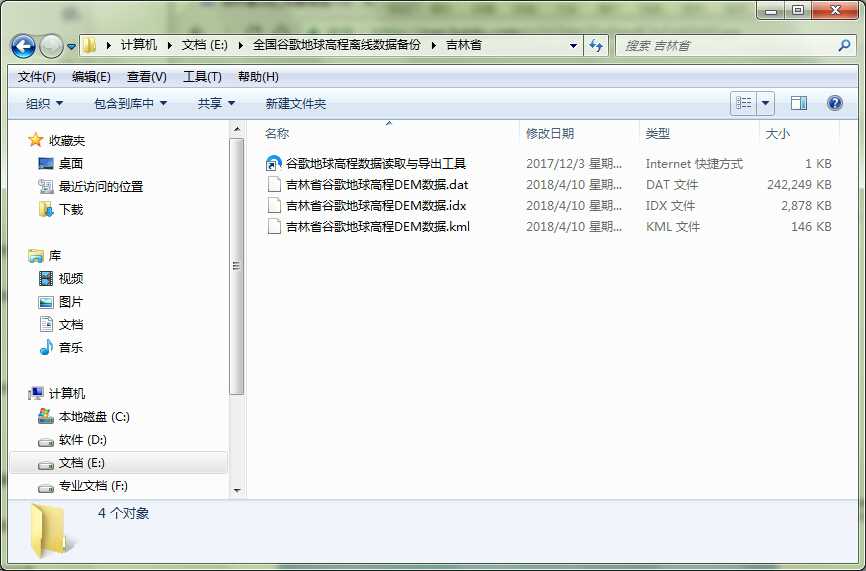The width and height of the screenshot is (866, 571).
Task: Click the navigation pane scrollbar thumb
Action: point(237,266)
